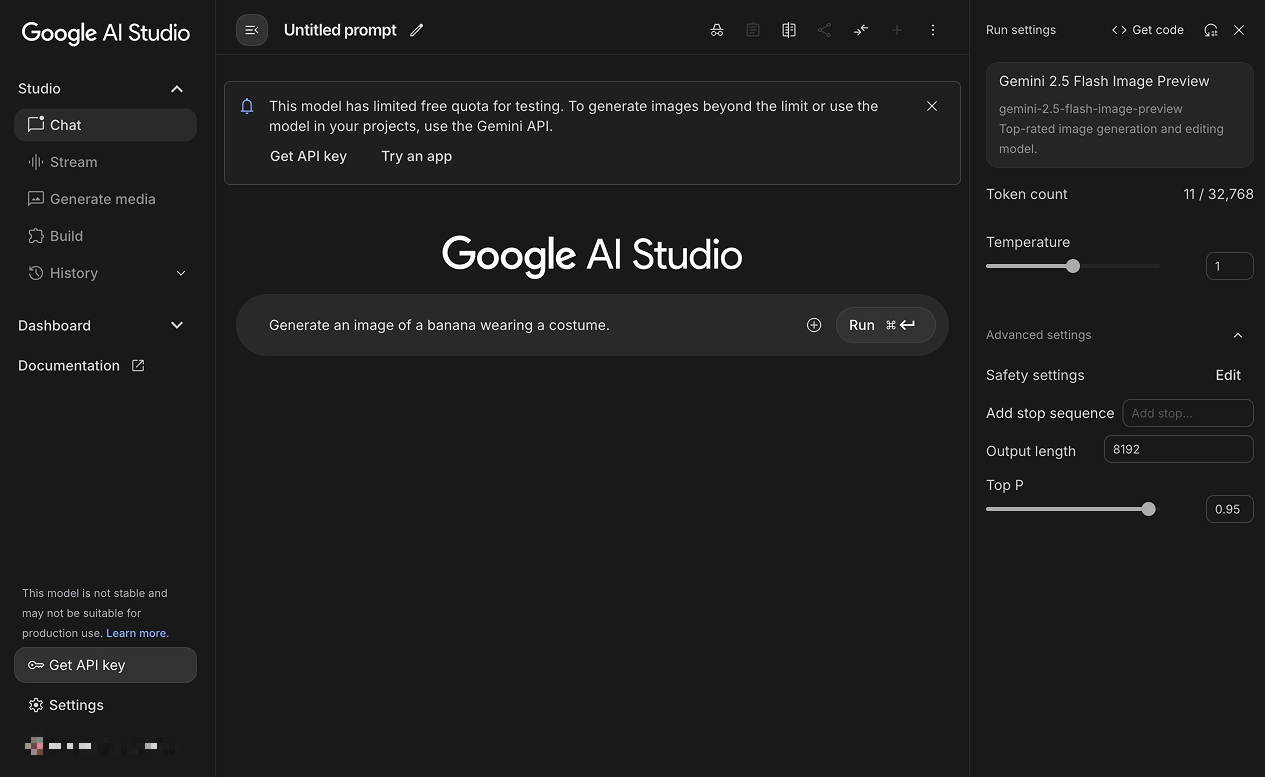Click the pencil icon to rename prompt
This screenshot has width=1265, height=777.
[417, 30]
